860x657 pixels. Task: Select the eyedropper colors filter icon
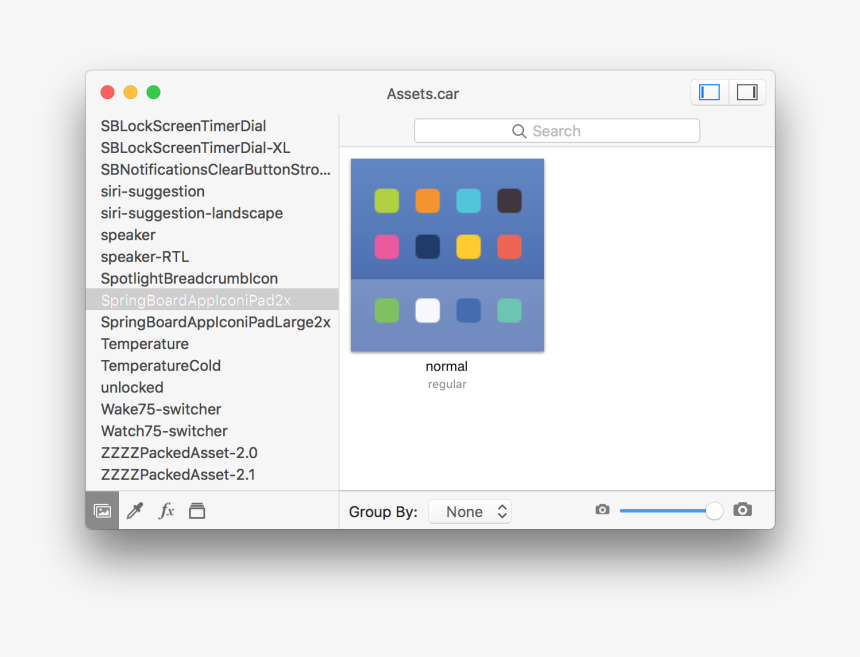coord(135,510)
